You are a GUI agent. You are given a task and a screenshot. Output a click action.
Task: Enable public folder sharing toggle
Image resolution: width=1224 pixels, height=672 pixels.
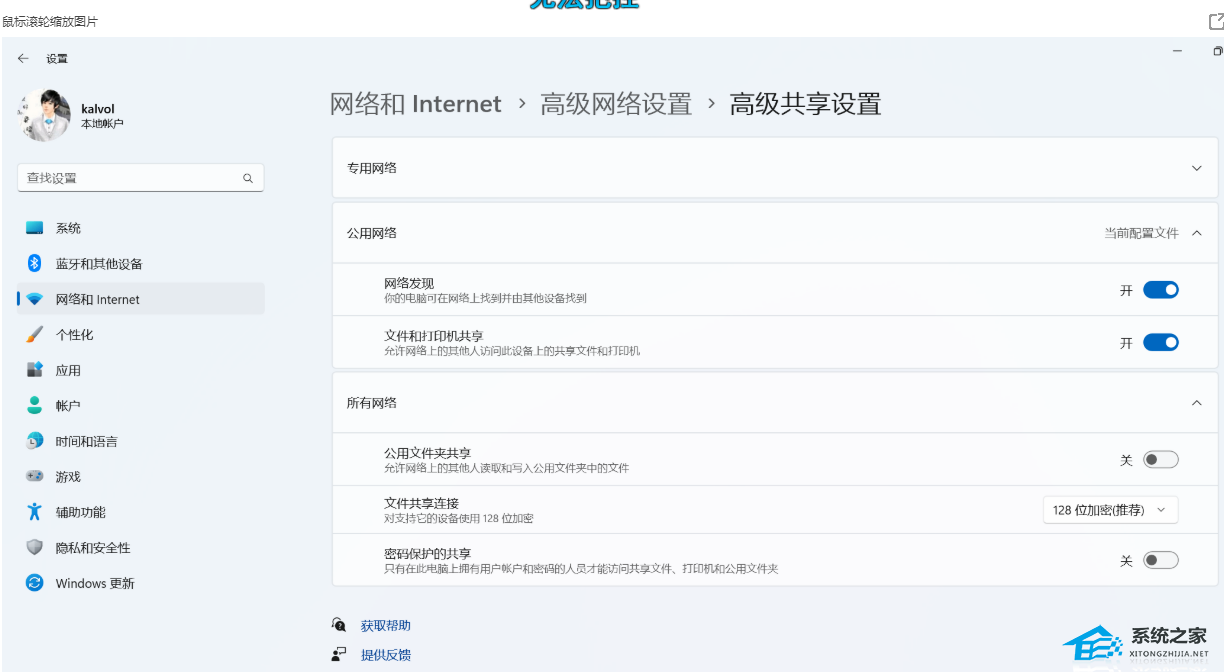[x=1160, y=460]
